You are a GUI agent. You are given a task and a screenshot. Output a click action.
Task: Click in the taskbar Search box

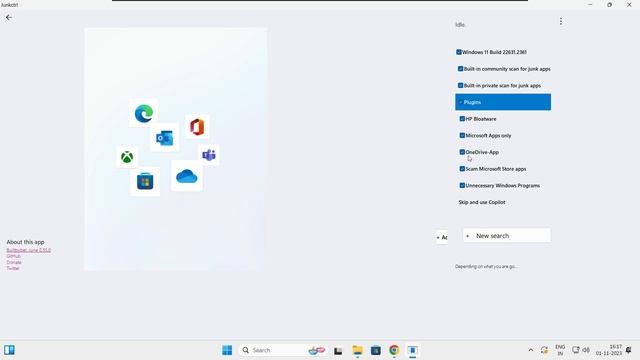[x=282, y=350]
